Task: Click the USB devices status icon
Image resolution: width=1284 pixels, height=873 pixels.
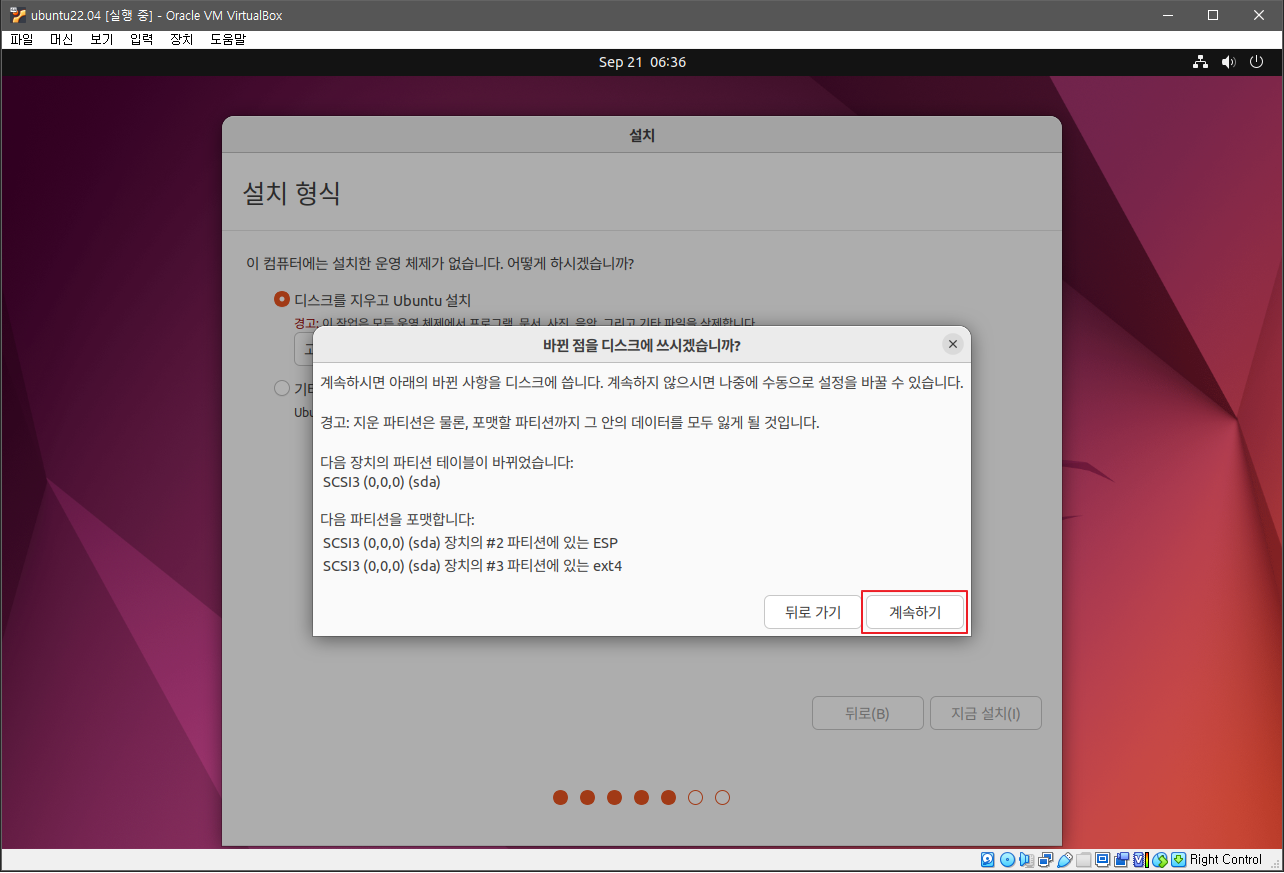Action: point(1065,860)
